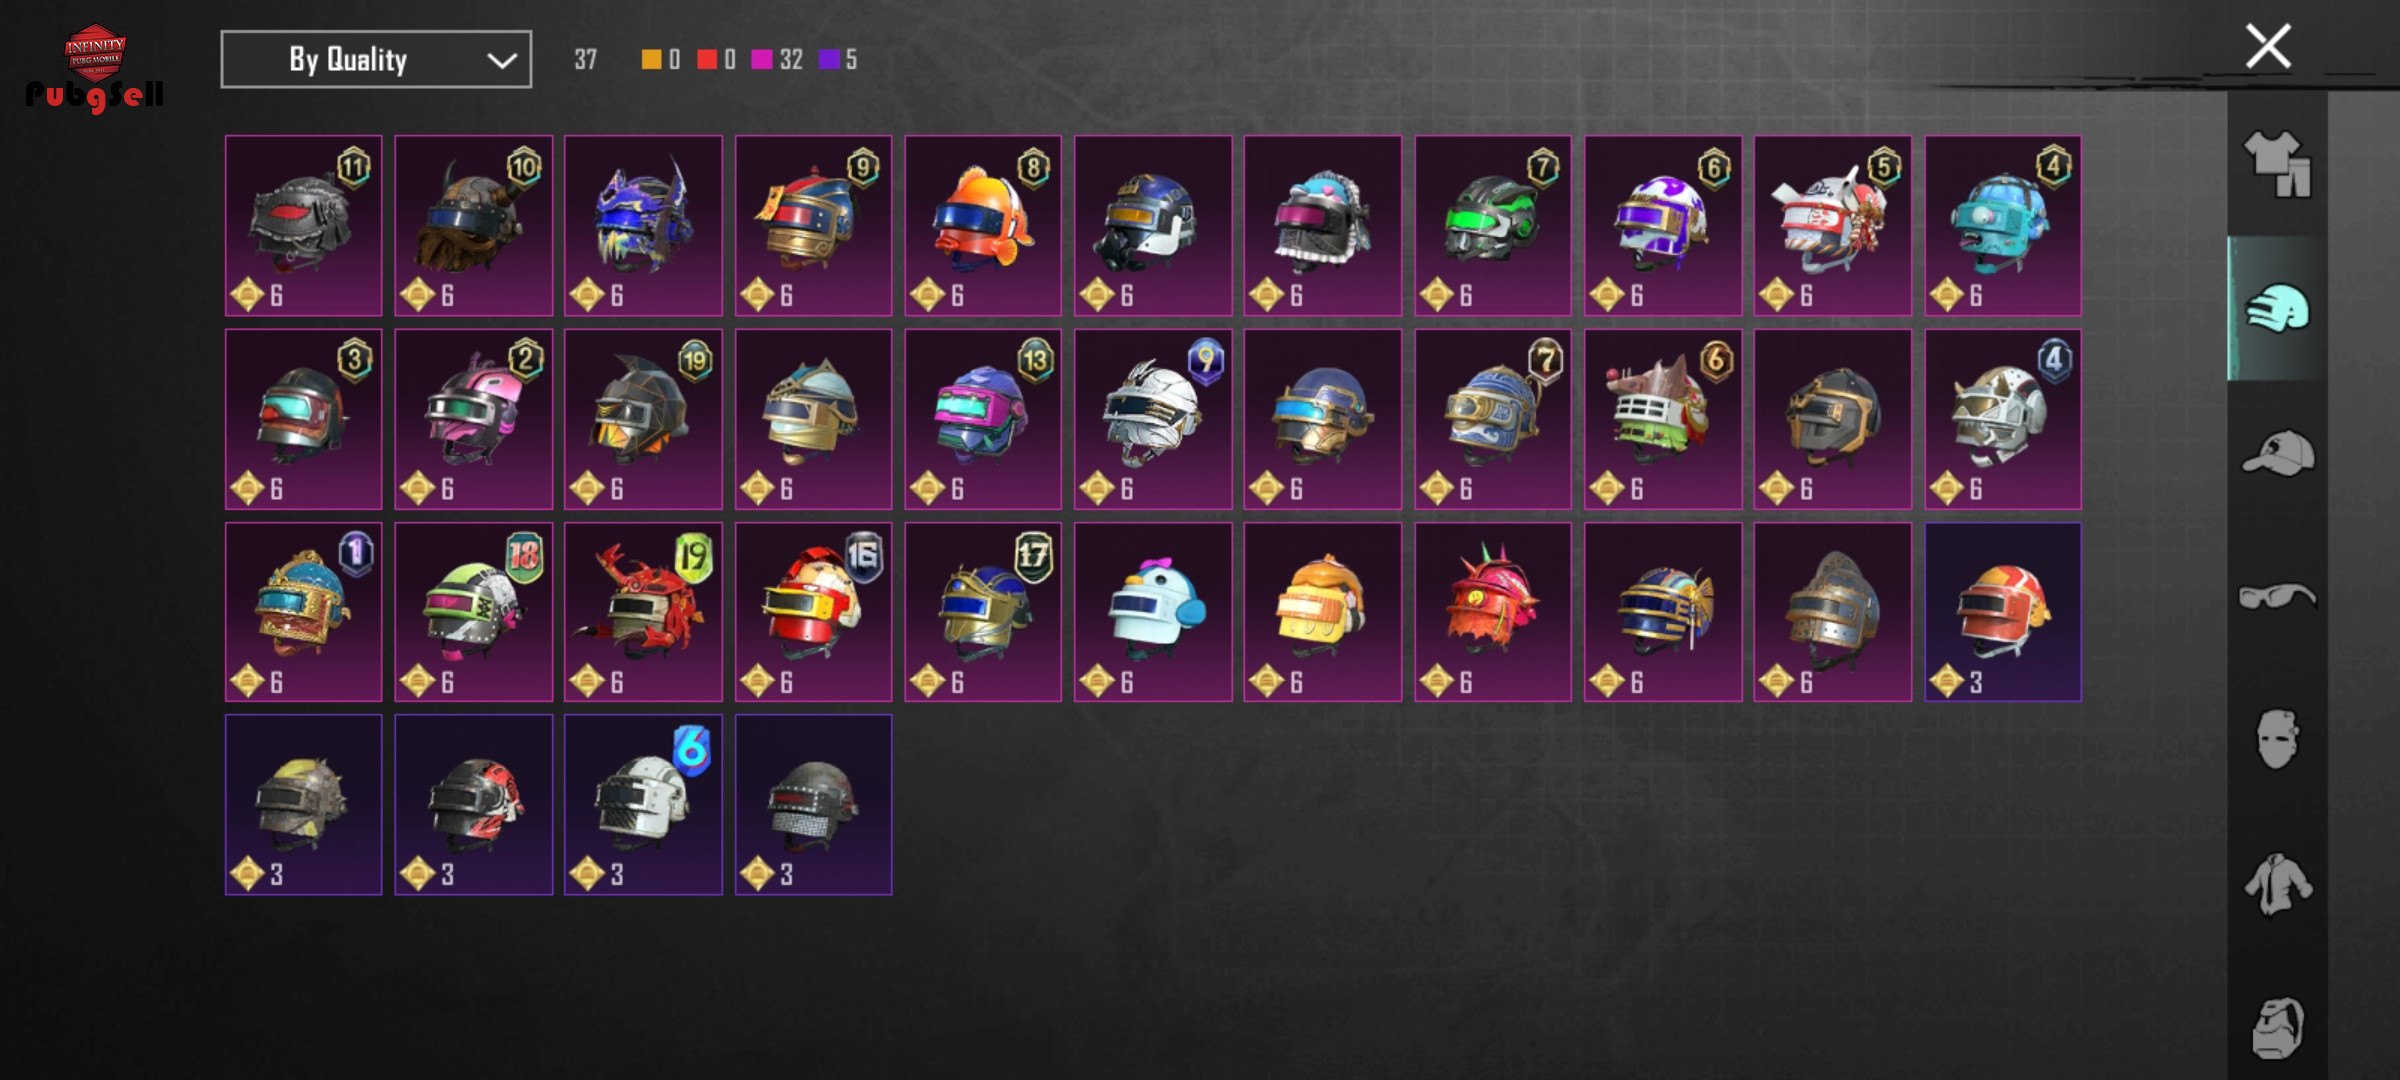Expand the By Quality sort dropdown
2400x1080 pixels.
click(376, 59)
